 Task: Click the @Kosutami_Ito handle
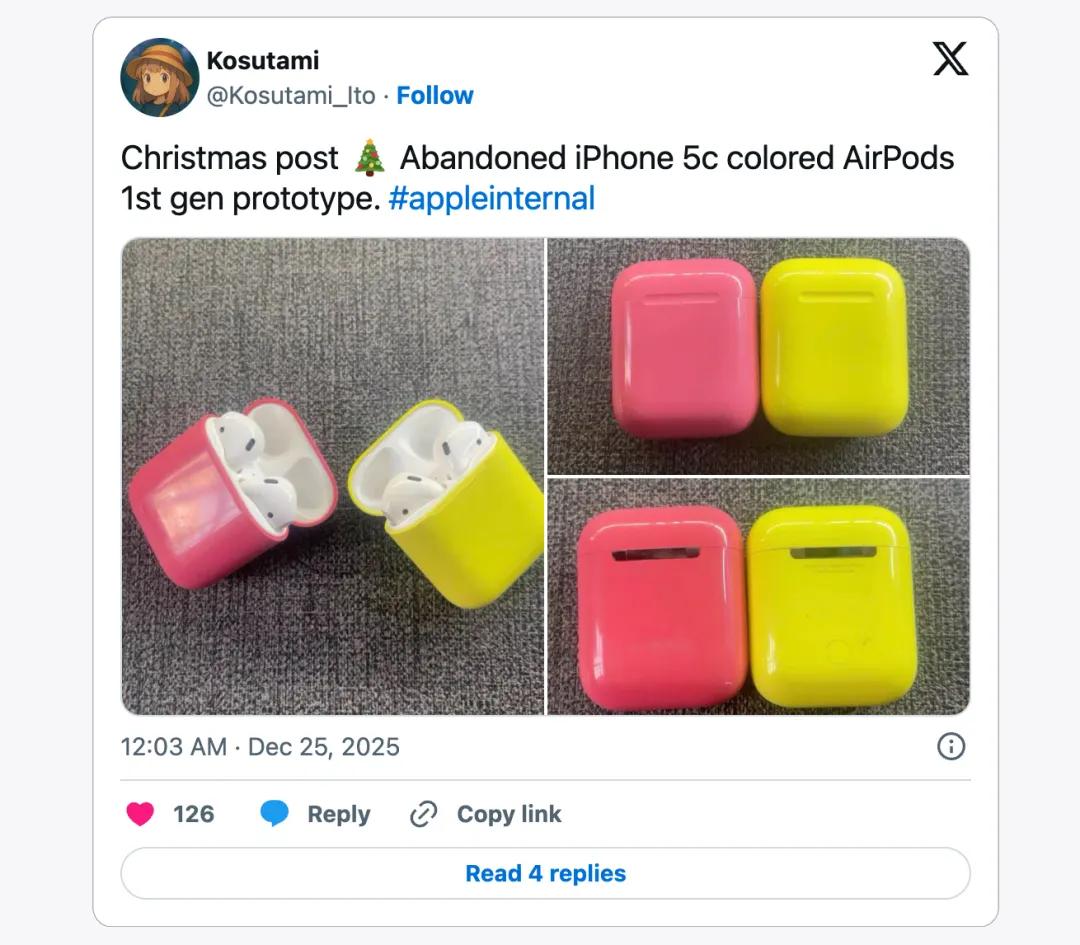click(291, 95)
